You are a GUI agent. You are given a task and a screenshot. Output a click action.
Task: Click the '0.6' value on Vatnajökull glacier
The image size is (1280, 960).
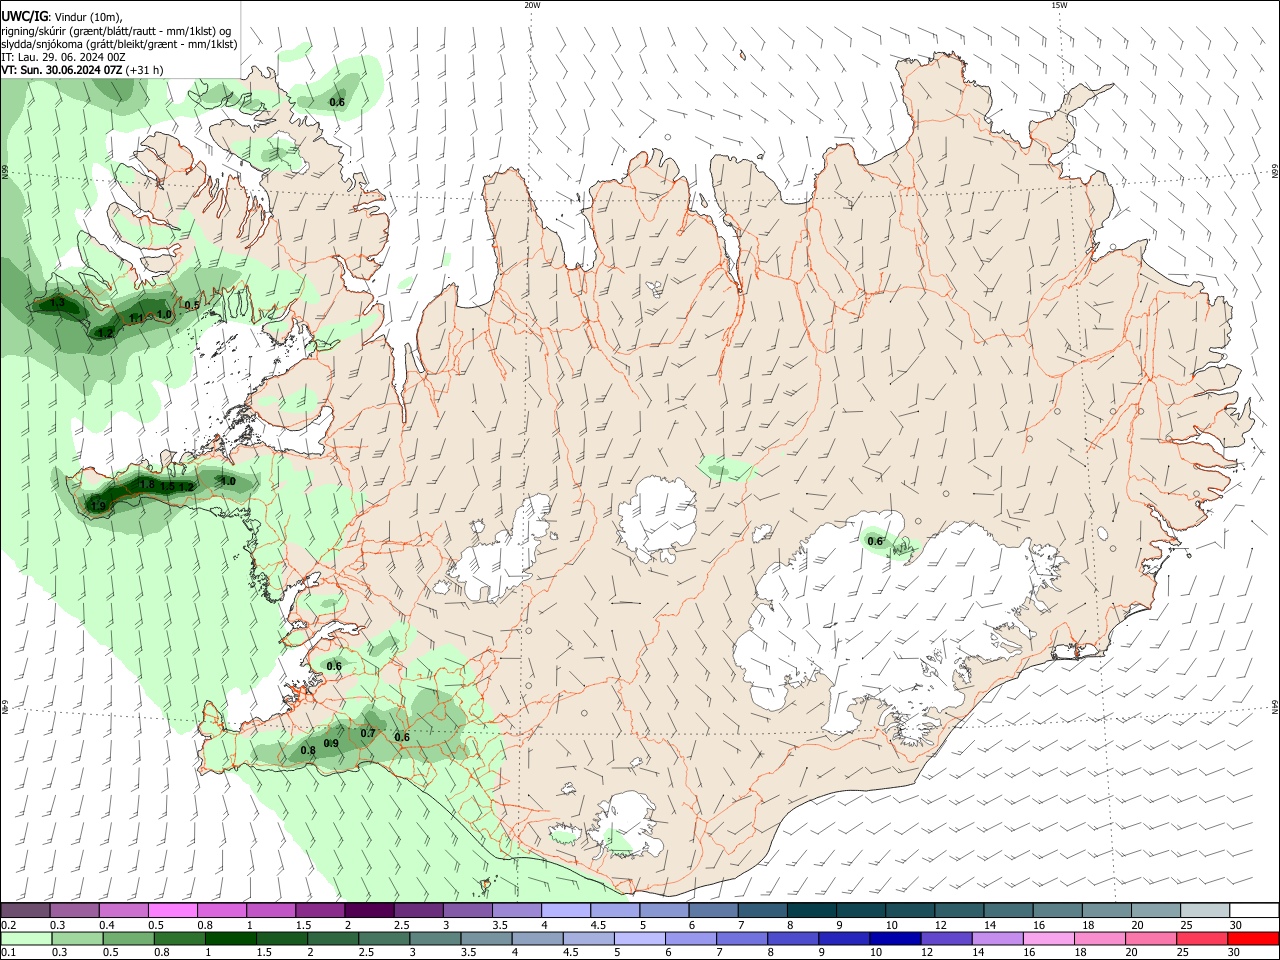coord(875,542)
